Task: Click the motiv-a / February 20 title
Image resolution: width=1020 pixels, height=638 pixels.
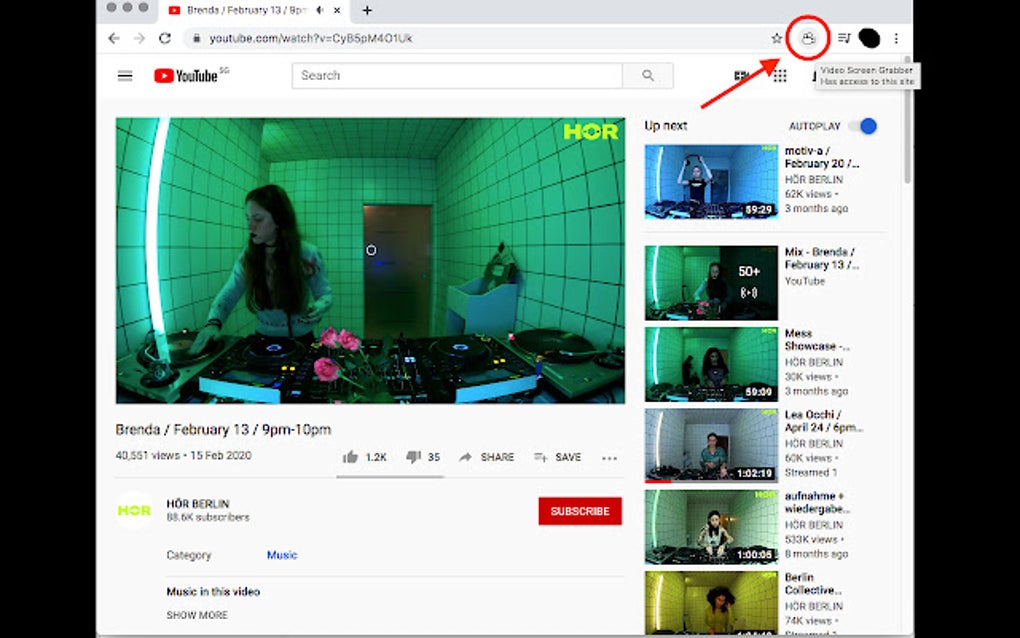Action: click(822, 157)
